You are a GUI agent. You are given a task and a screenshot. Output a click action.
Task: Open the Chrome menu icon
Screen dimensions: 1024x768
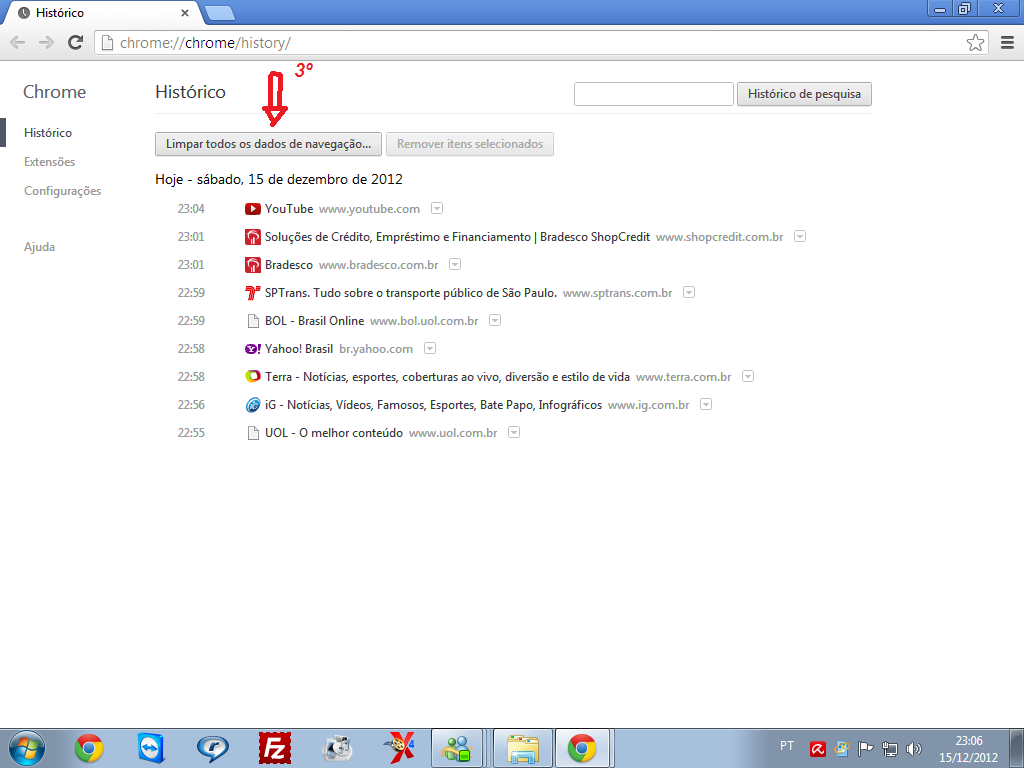pyautogui.click(x=1008, y=43)
